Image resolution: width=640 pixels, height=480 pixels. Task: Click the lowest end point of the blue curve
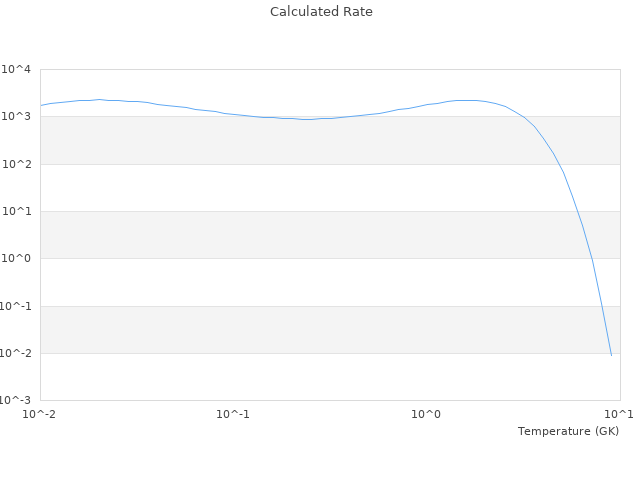611,355
